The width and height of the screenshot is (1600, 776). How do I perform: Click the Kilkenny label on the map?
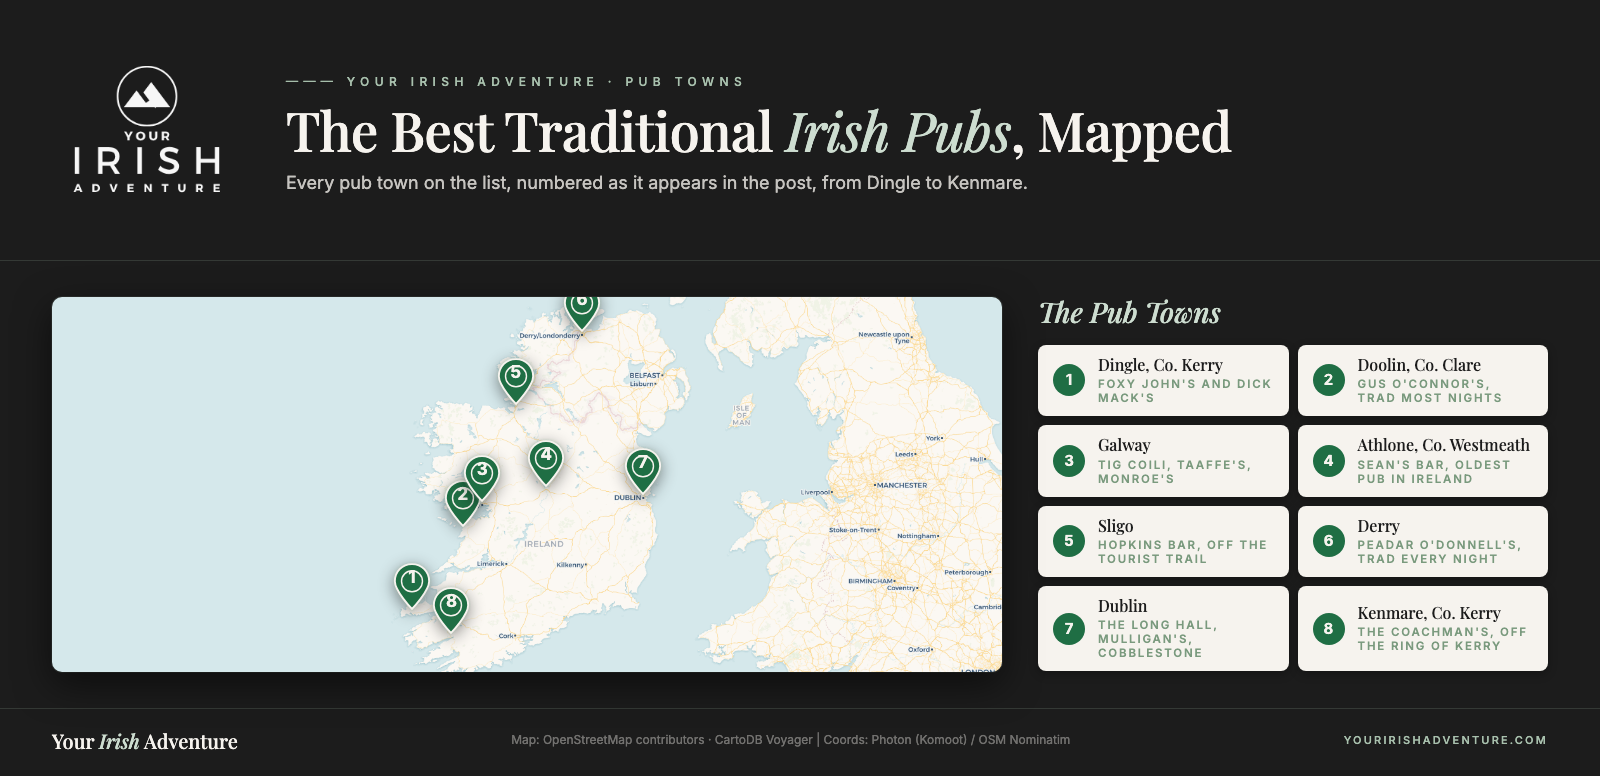(571, 565)
